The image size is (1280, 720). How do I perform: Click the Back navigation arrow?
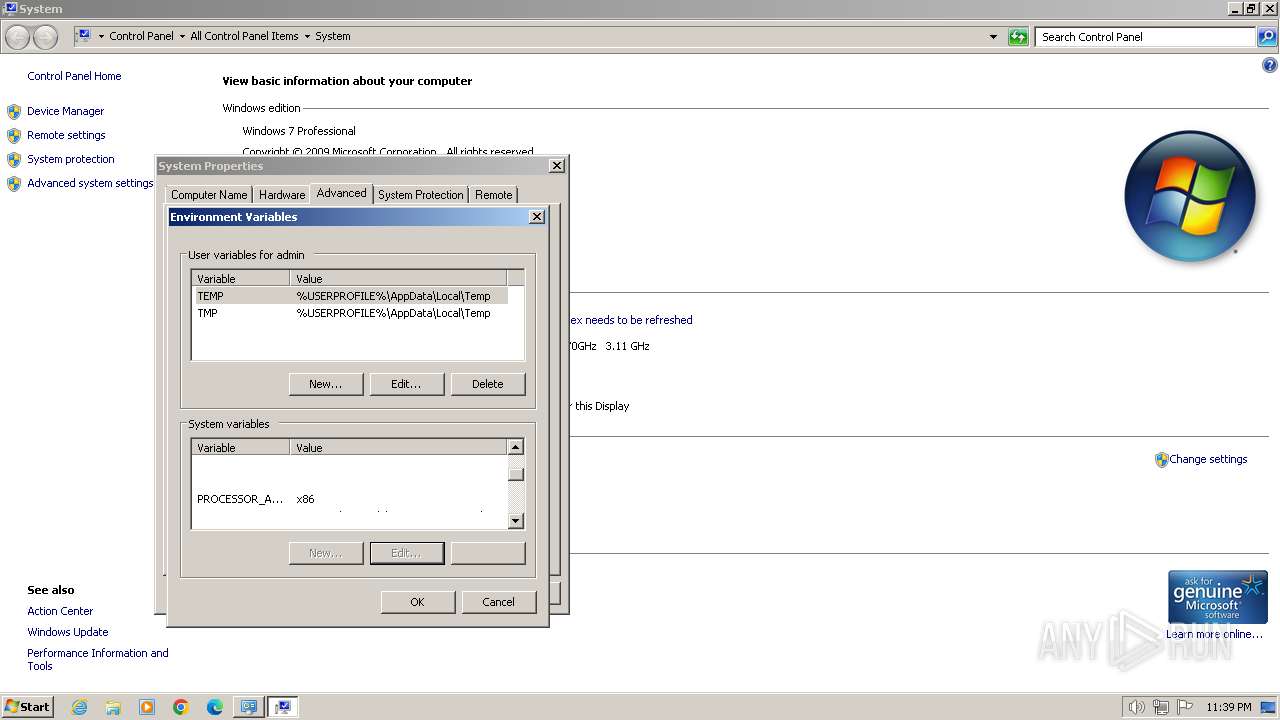tap(18, 37)
